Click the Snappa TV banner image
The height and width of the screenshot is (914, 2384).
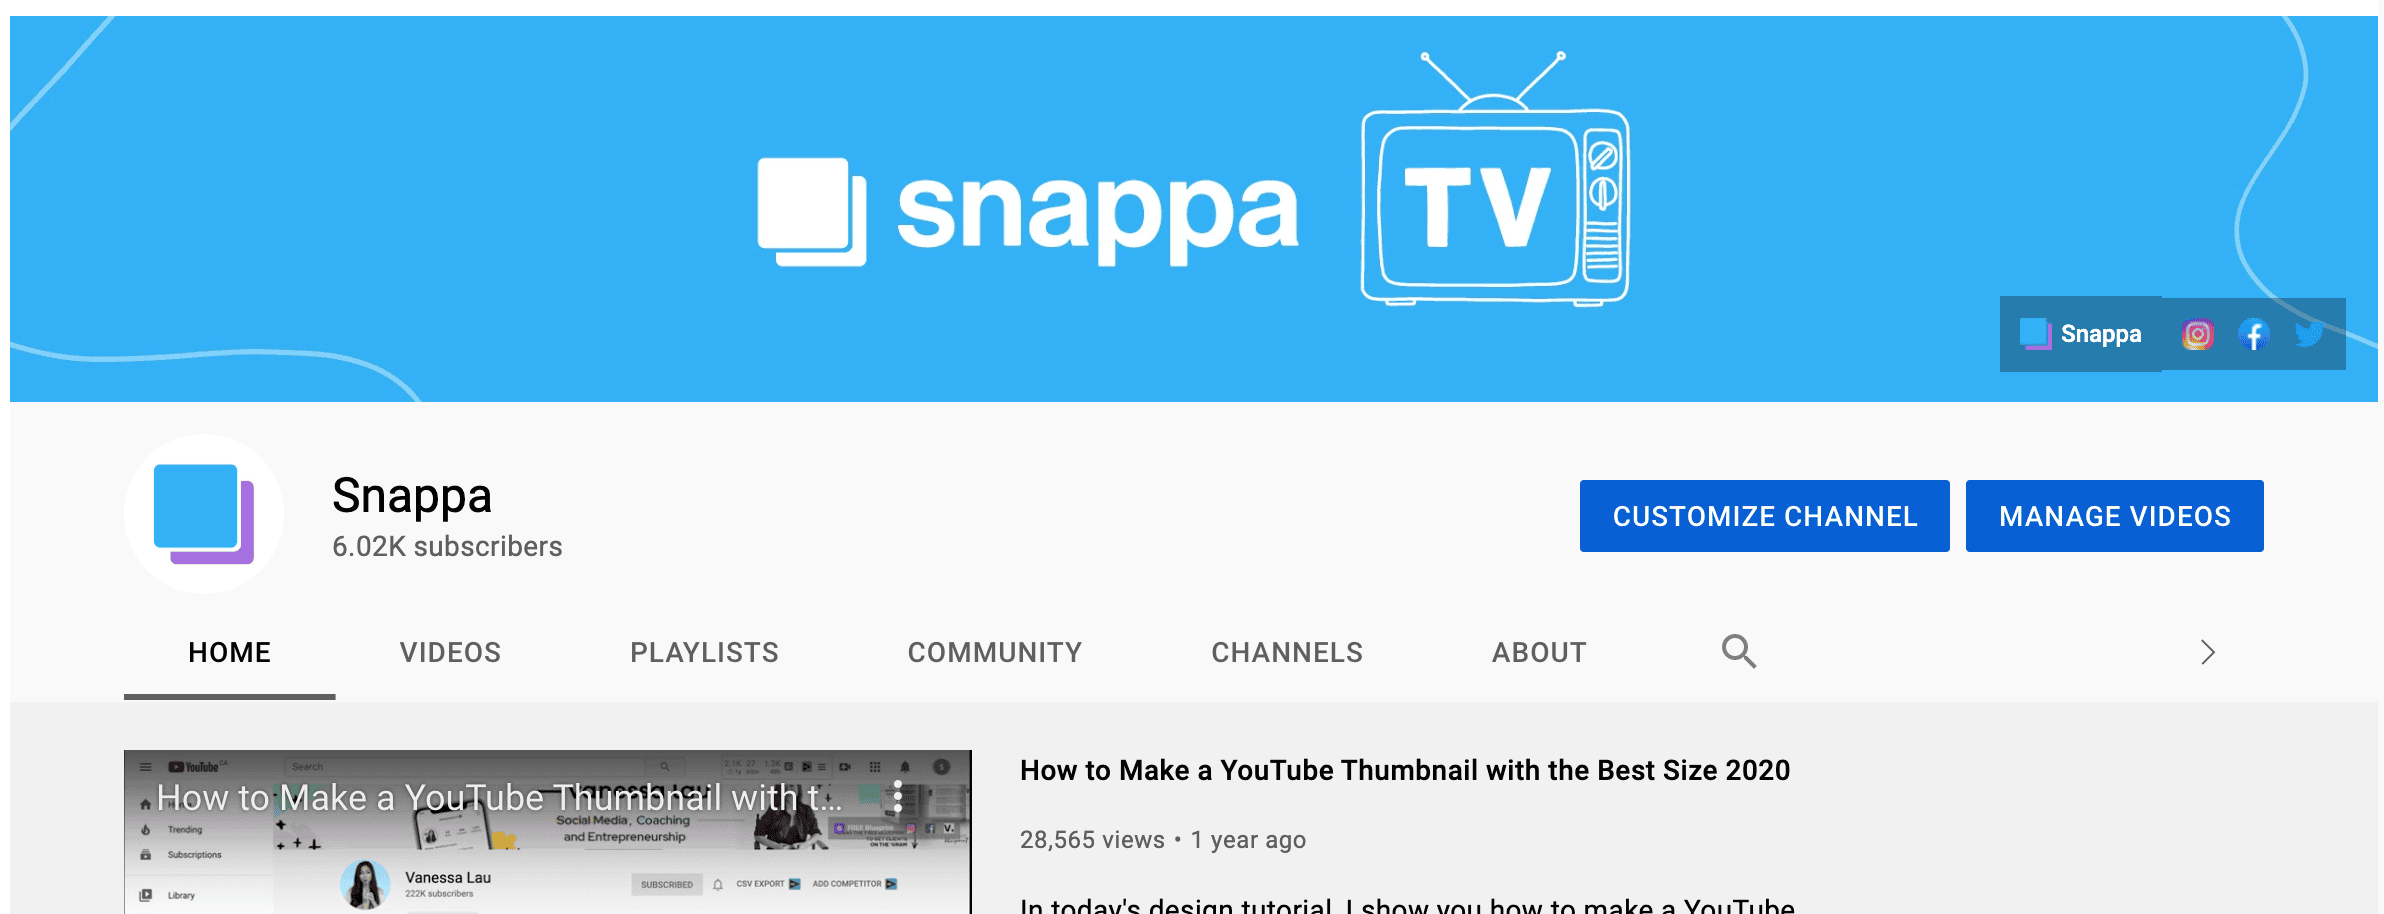1194,208
